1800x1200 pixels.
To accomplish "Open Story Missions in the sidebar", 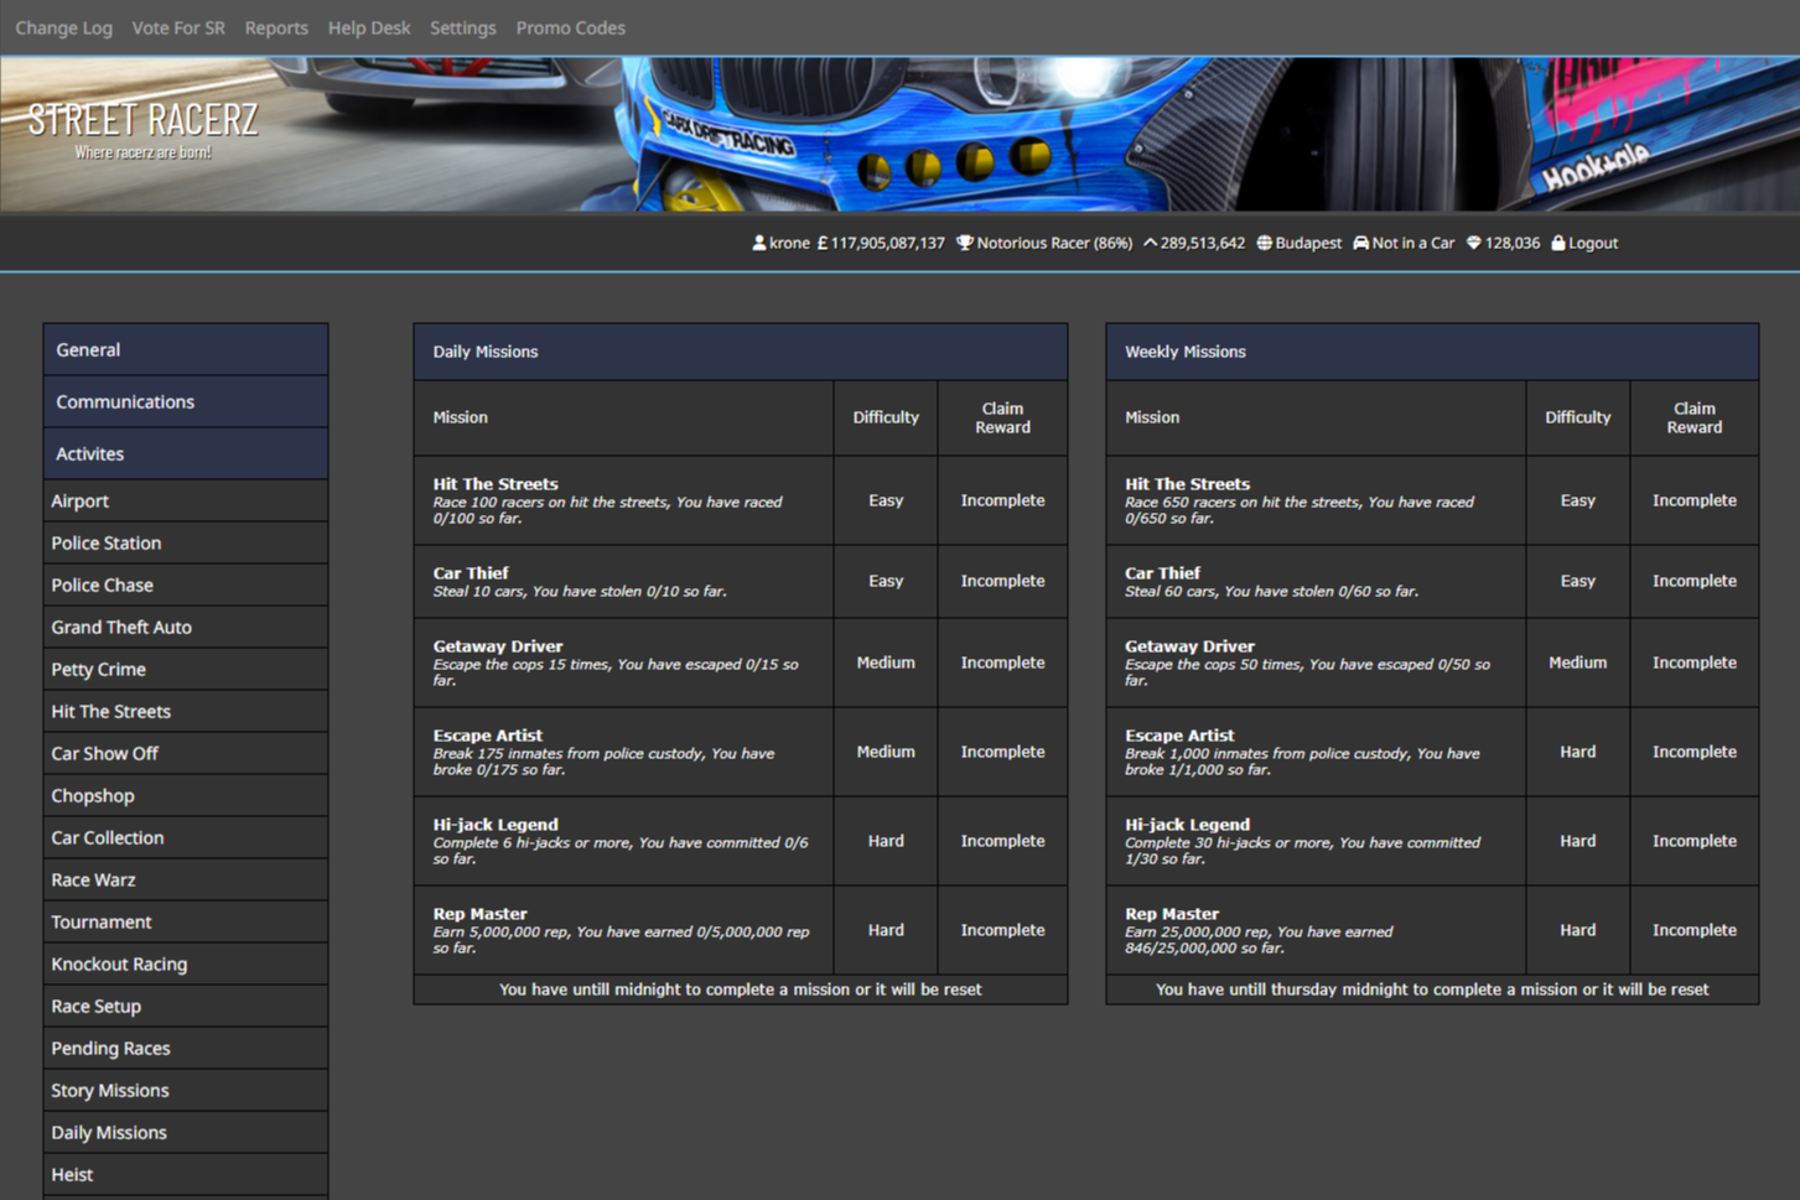I will coord(186,1090).
